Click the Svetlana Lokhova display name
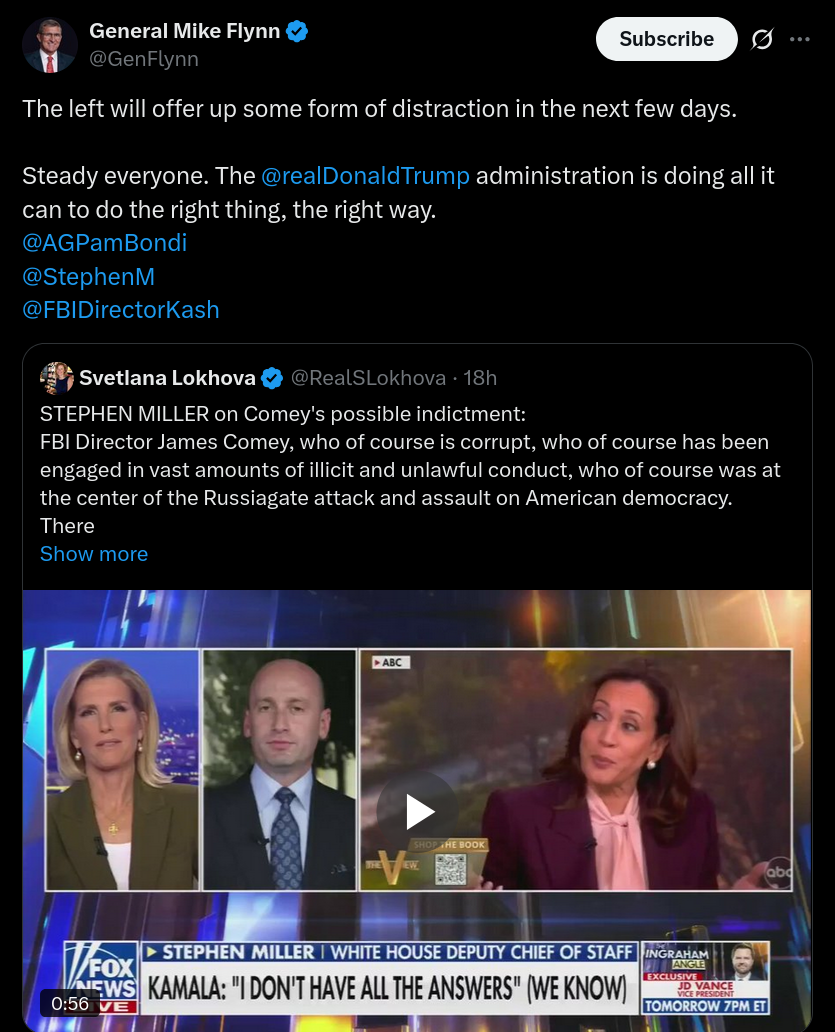This screenshot has width=835, height=1032. (x=167, y=378)
